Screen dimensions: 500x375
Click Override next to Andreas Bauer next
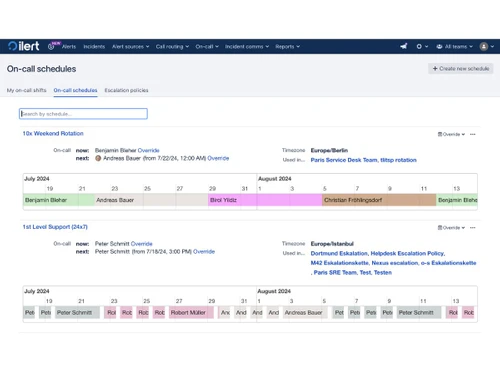tap(218, 158)
